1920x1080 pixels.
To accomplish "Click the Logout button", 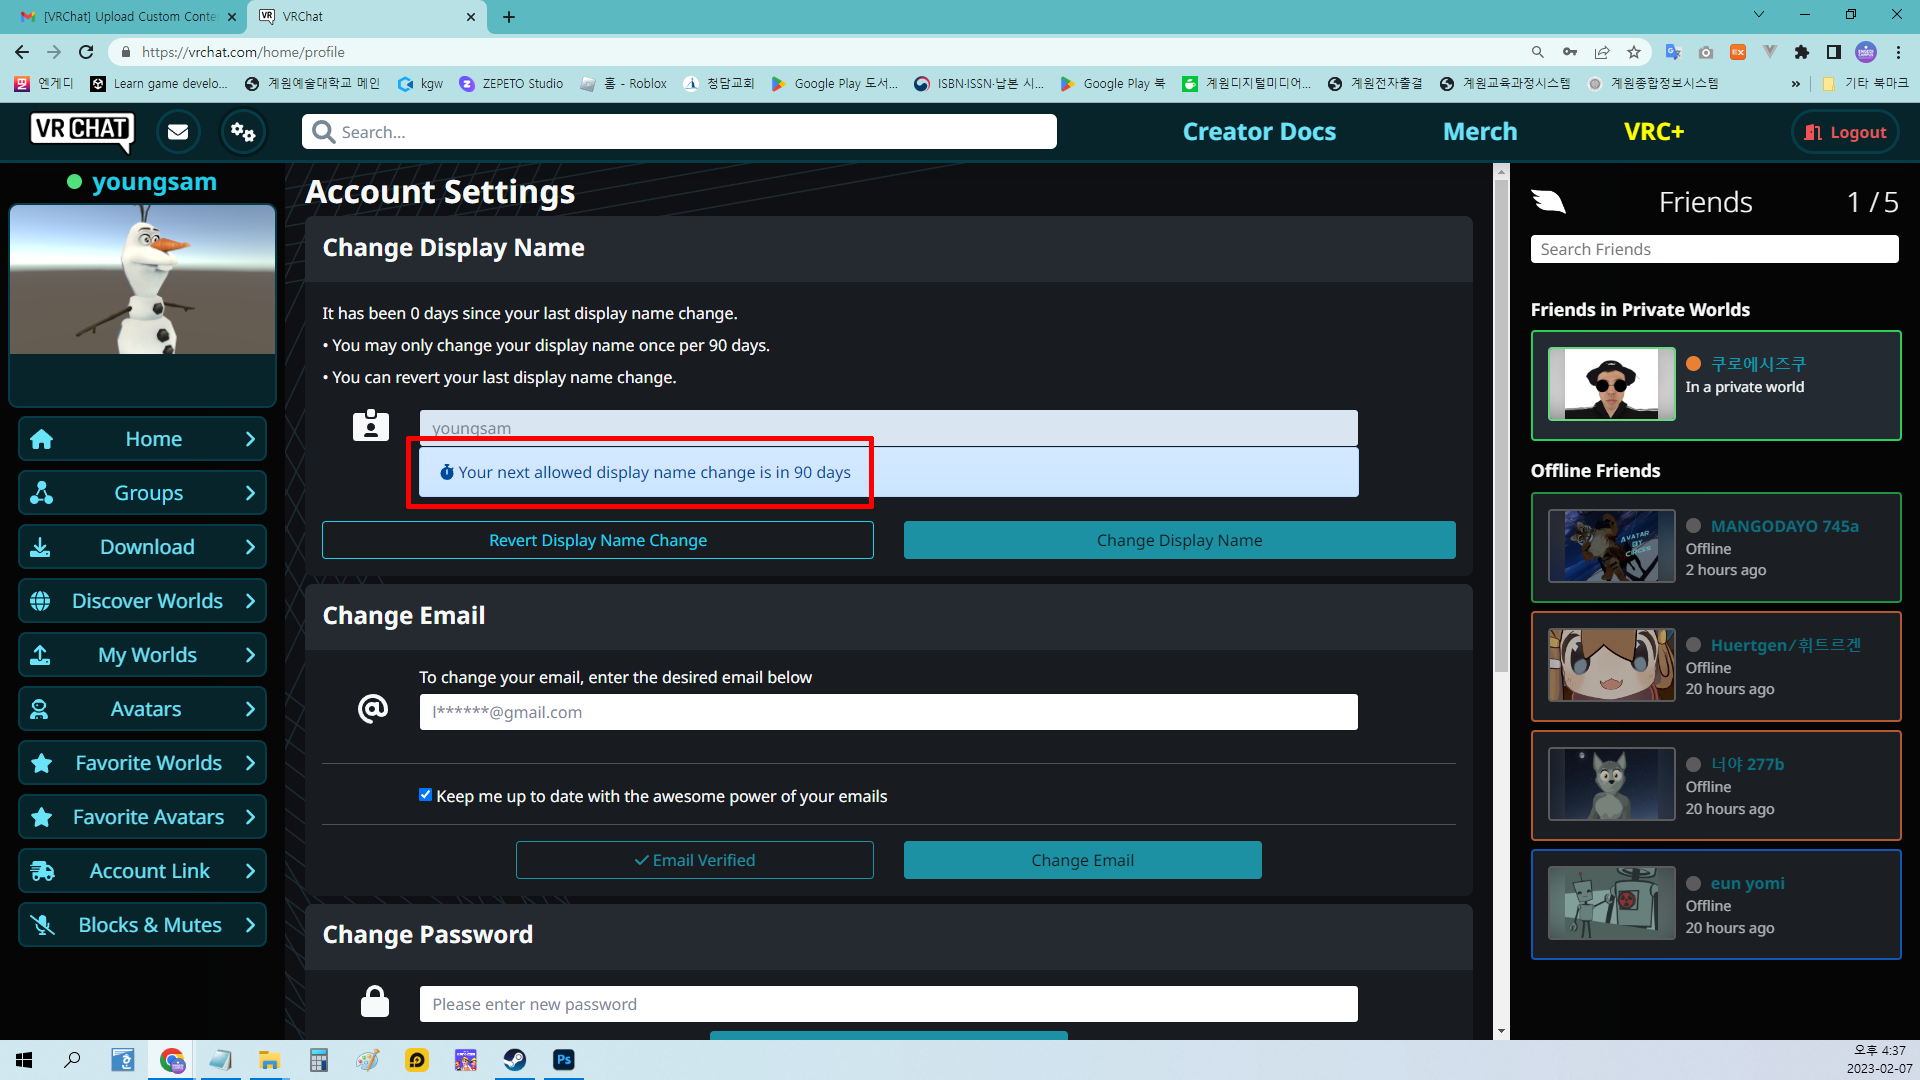I will (1845, 132).
